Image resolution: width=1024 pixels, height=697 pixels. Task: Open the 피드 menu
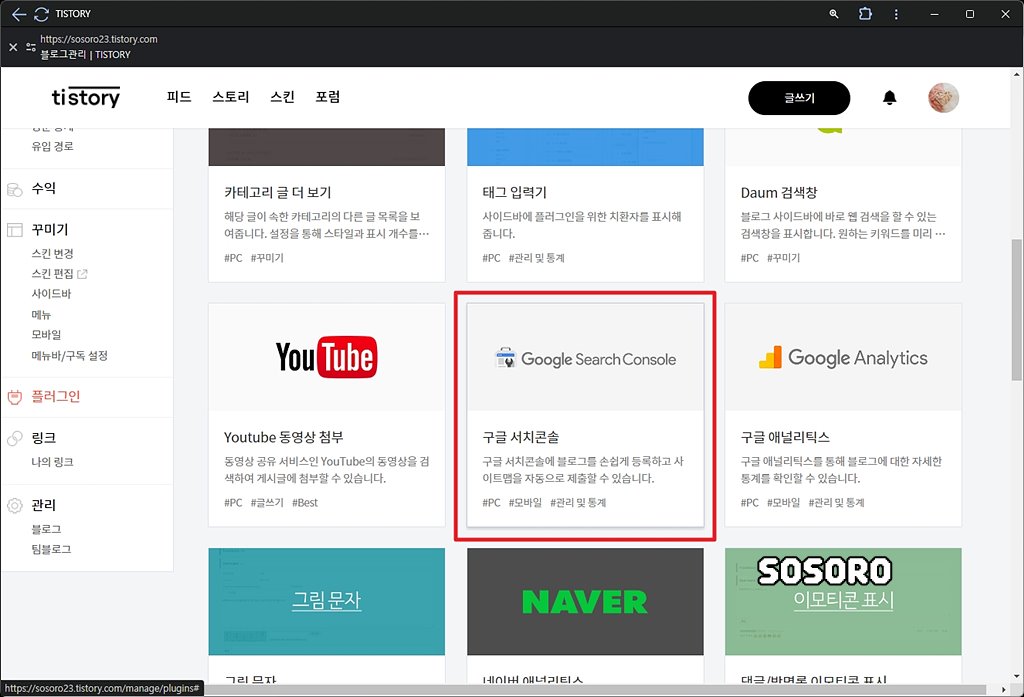[179, 97]
